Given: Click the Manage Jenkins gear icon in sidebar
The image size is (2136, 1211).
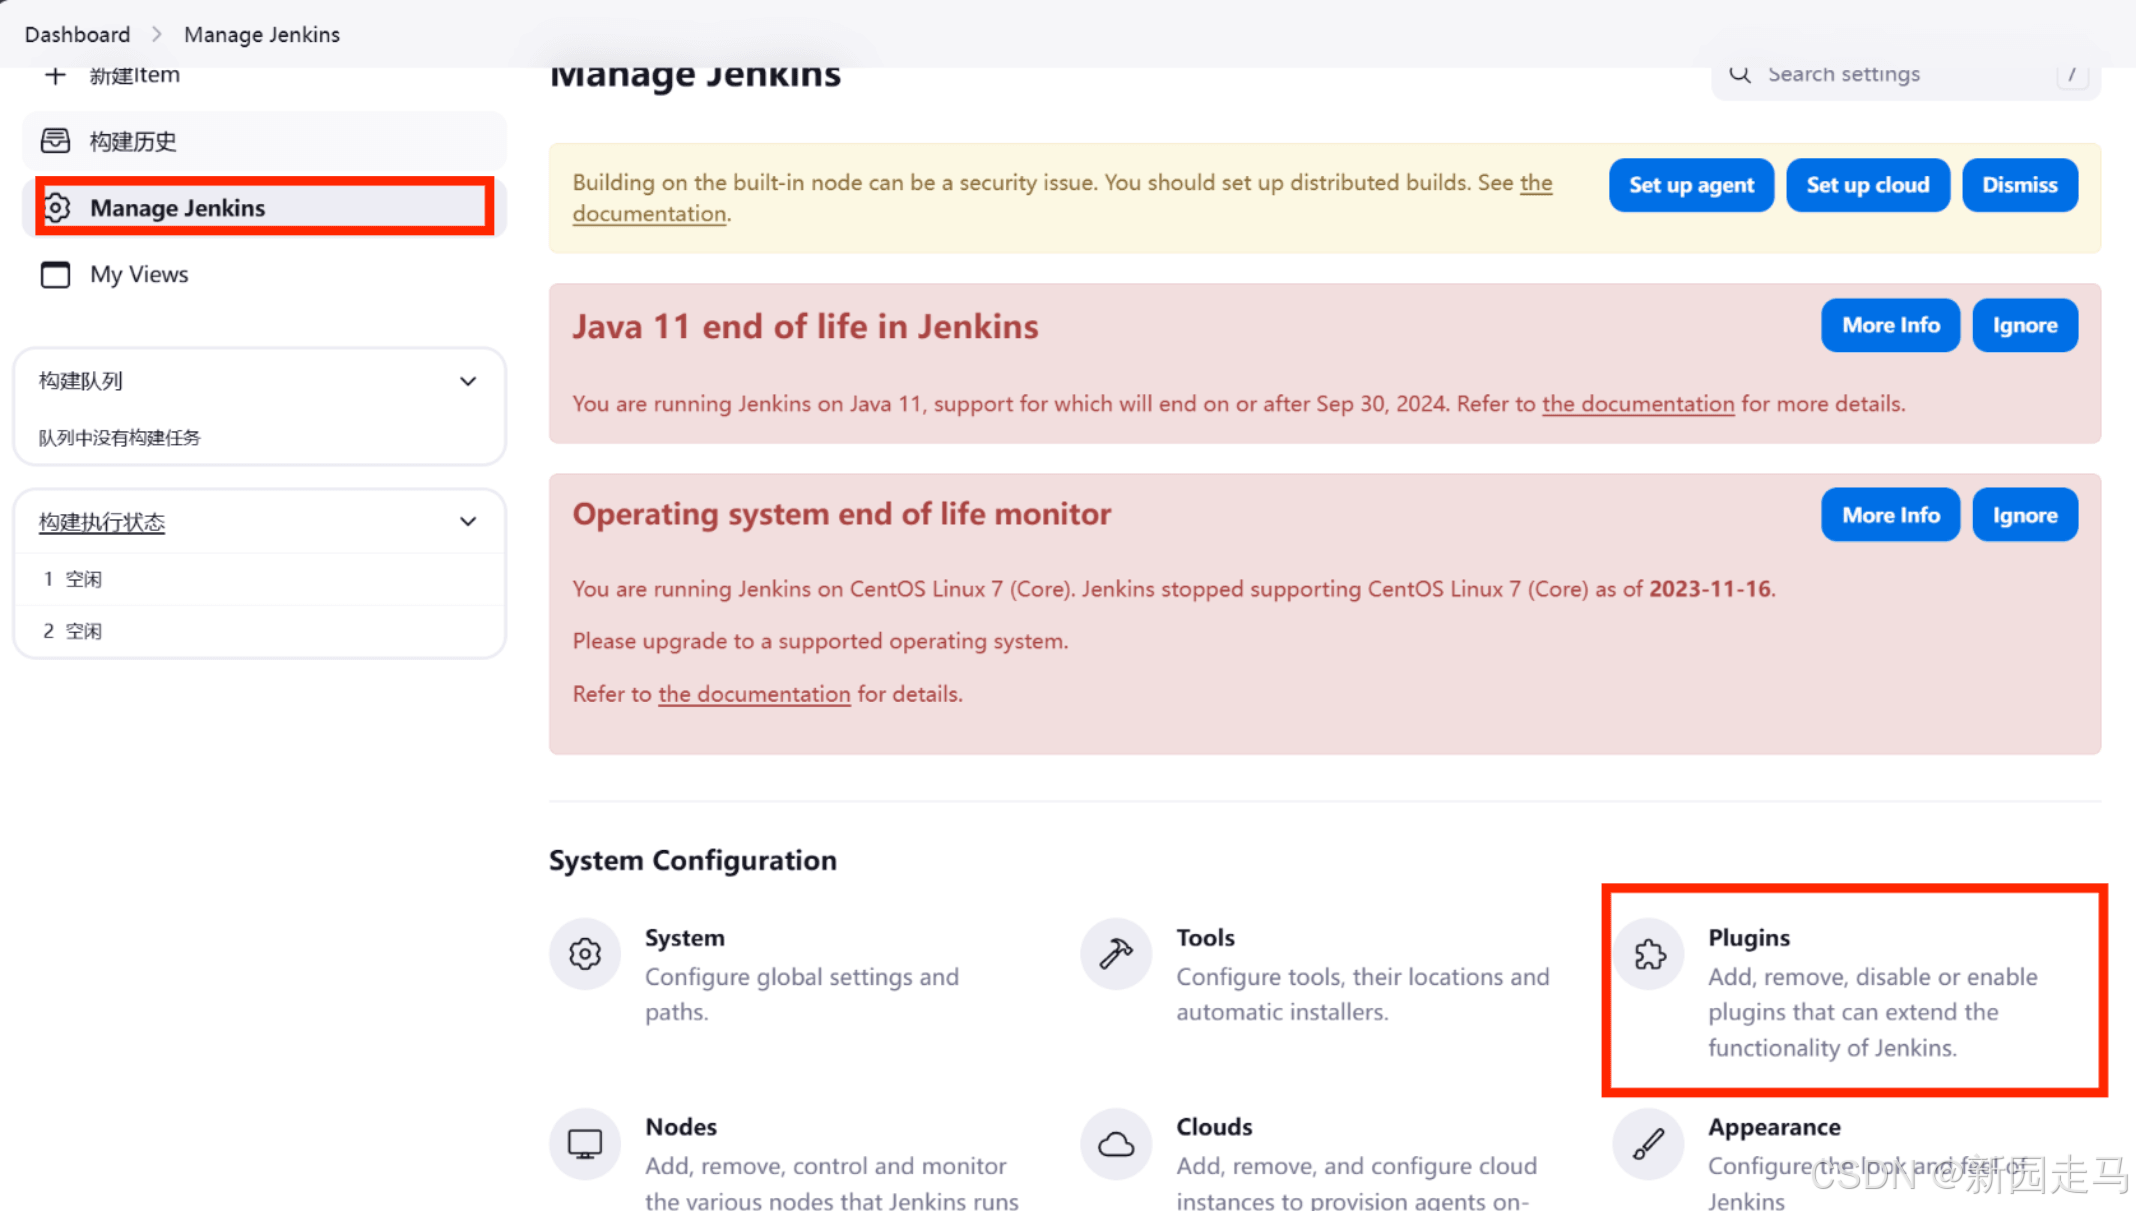Looking at the screenshot, I should pyautogui.click(x=57, y=208).
